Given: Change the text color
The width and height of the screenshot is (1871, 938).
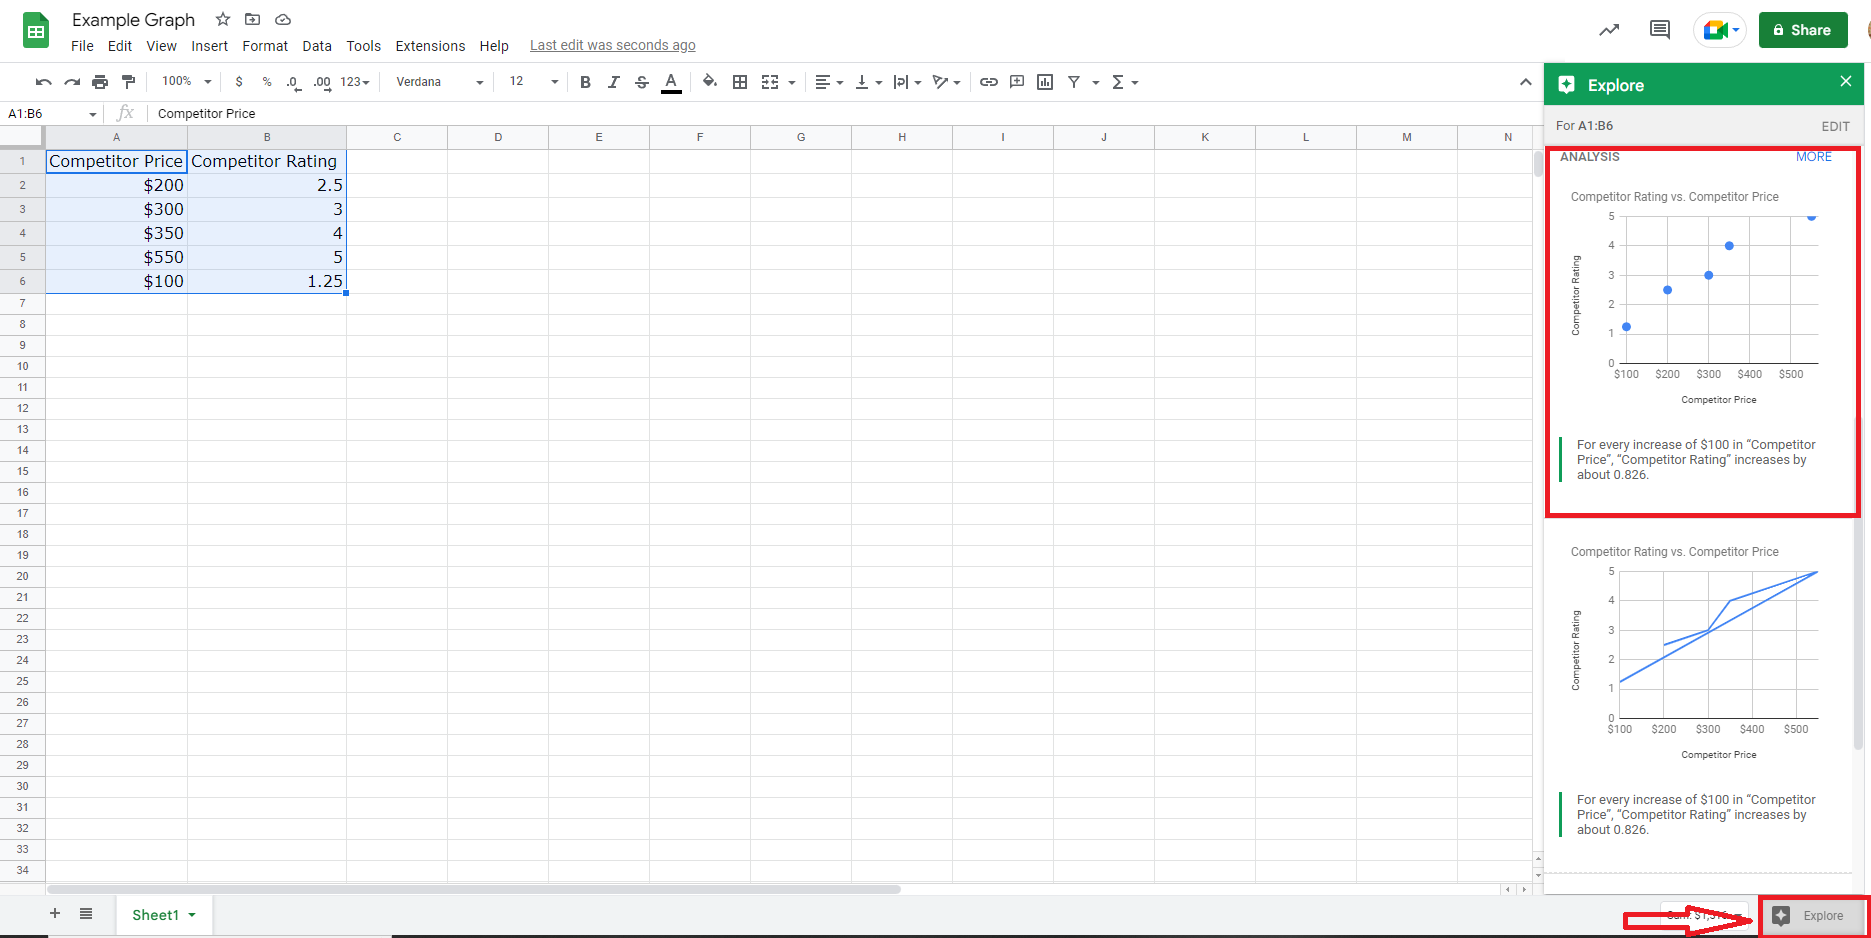Looking at the screenshot, I should point(671,81).
